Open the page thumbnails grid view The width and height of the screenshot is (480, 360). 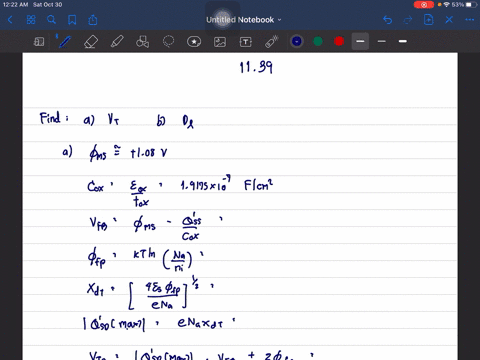(31, 20)
